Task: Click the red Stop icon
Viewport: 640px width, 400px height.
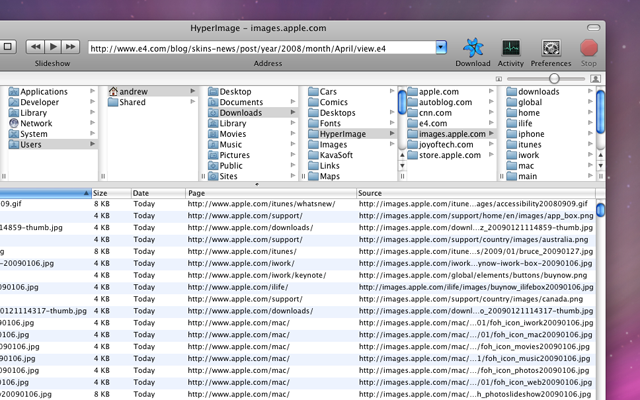Action: point(589,48)
